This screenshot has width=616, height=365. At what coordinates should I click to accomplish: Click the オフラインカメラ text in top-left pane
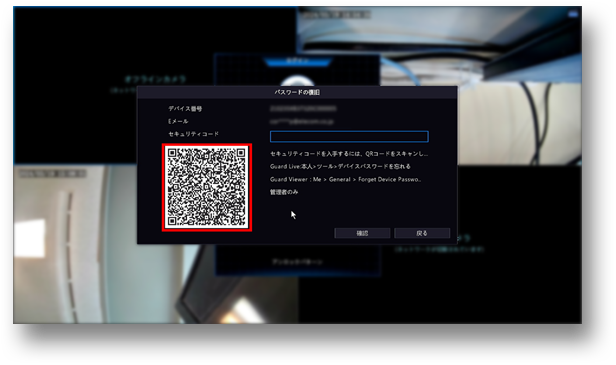[x=155, y=79]
